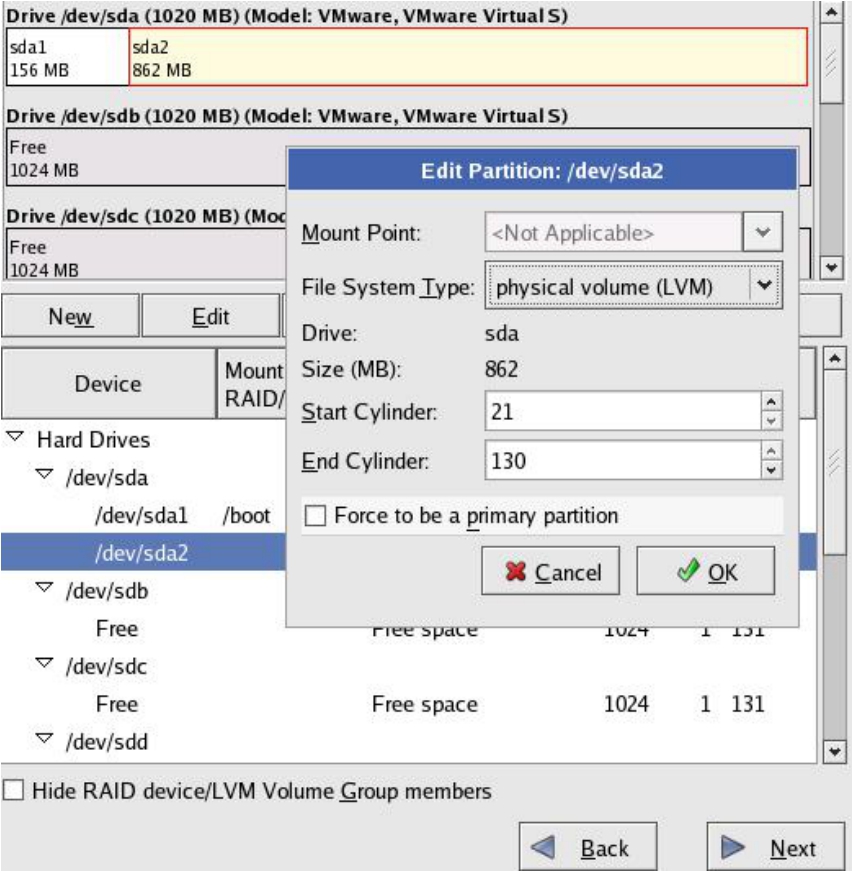Click the End Cylinder input field
This screenshot has height=872, width=852.
[x=622, y=461]
